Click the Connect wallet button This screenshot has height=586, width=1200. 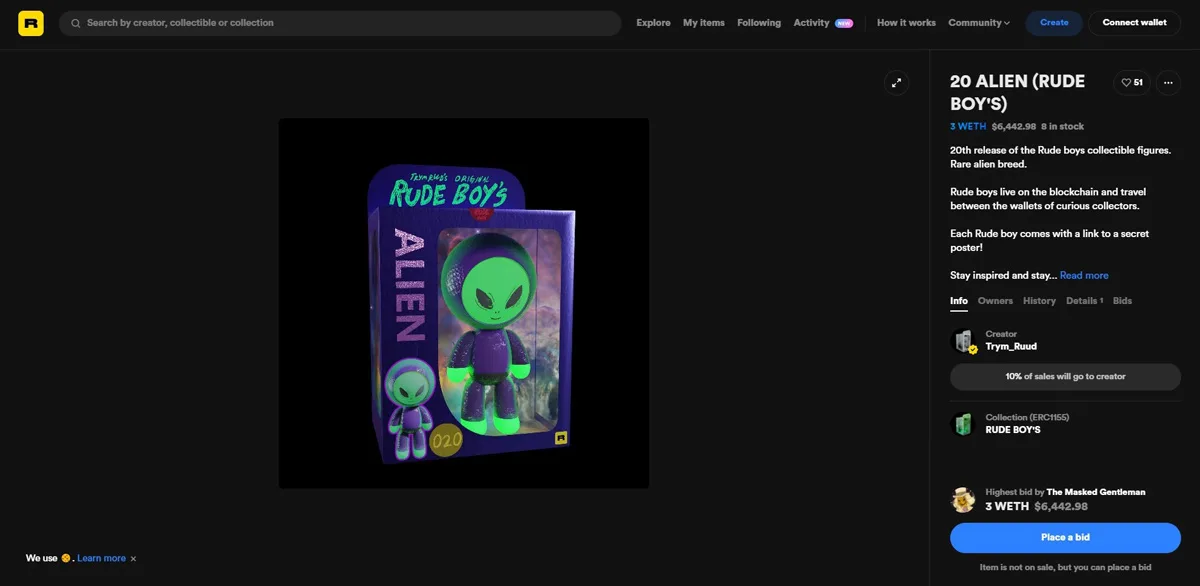(x=1134, y=23)
